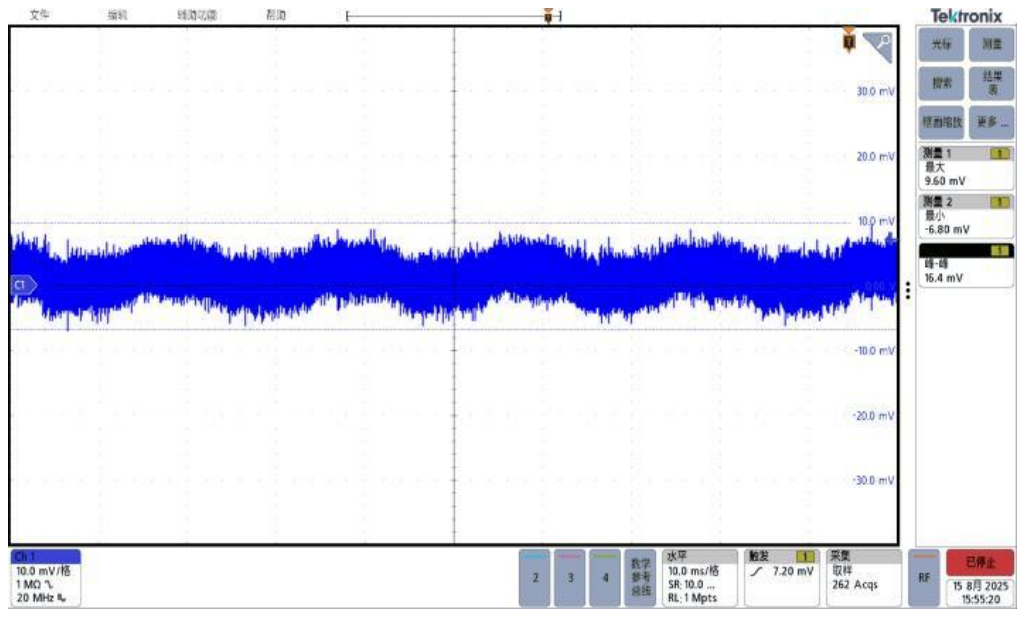The width and height of the screenshot is (1025, 617).
Task: Click the red 已停止 run/stop button
Action: pyautogui.click(x=980, y=562)
